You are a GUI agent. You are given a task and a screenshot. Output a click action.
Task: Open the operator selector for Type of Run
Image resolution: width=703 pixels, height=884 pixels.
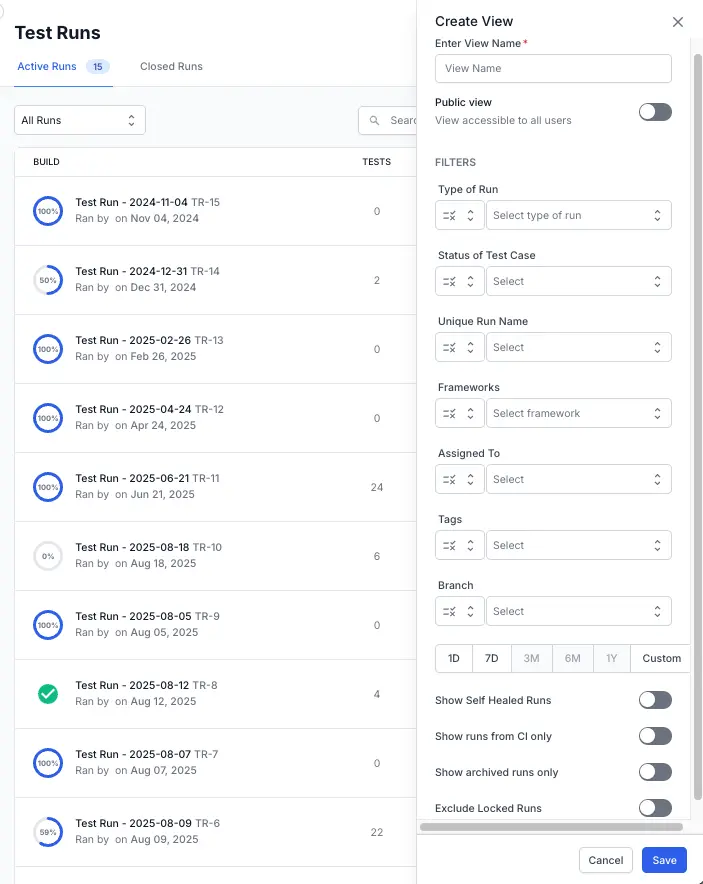pos(459,215)
